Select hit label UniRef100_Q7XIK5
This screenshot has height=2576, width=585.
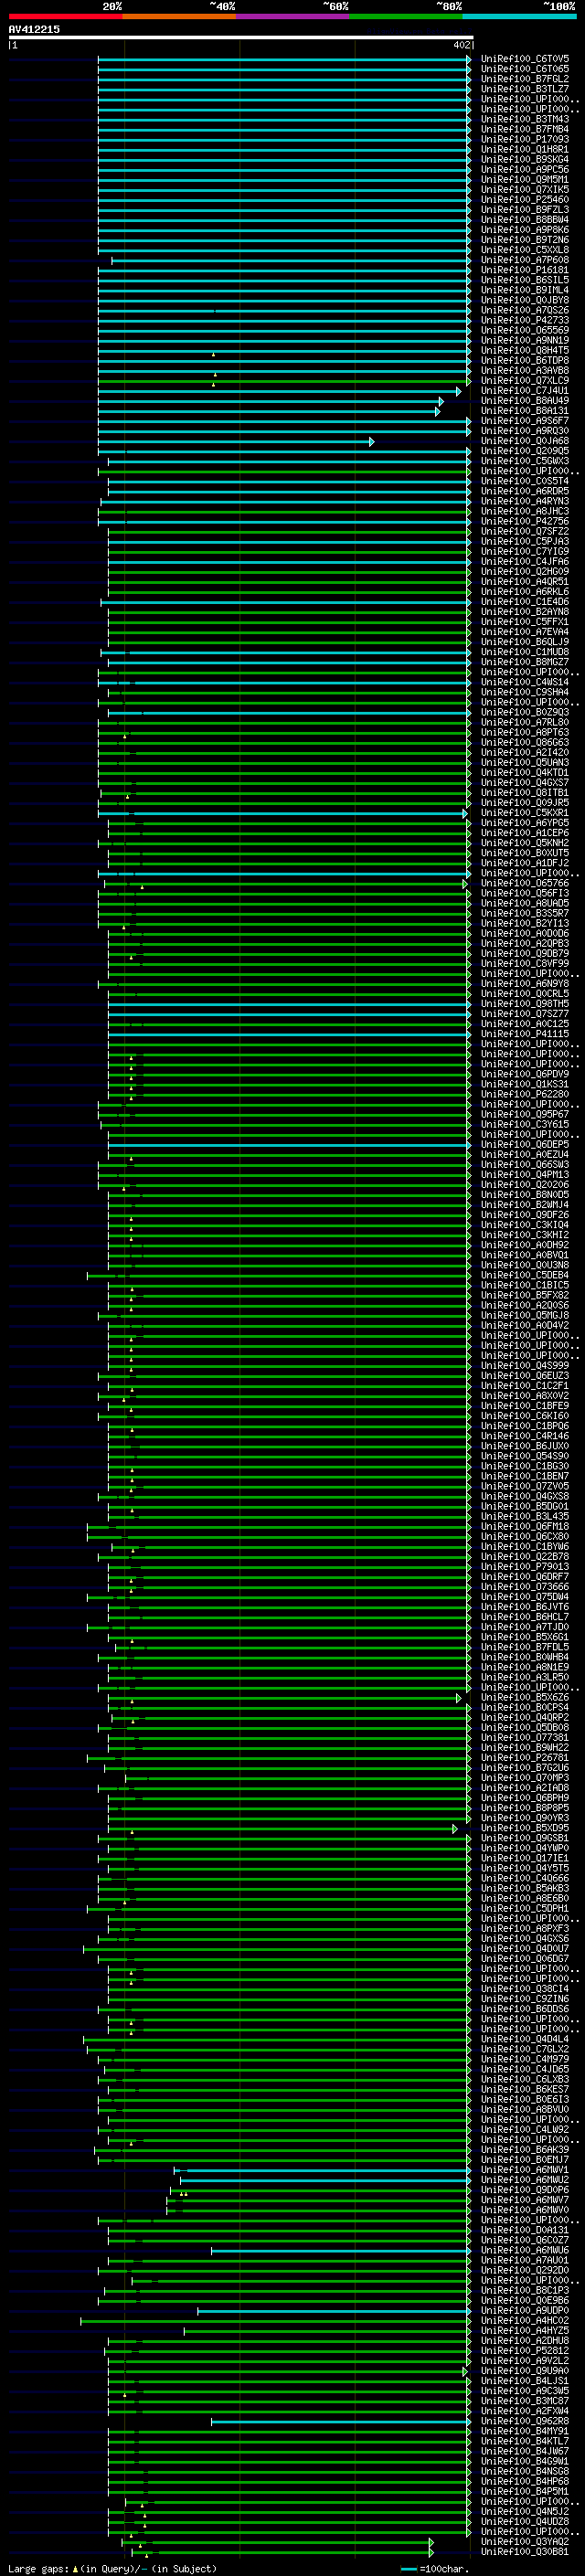point(525,189)
